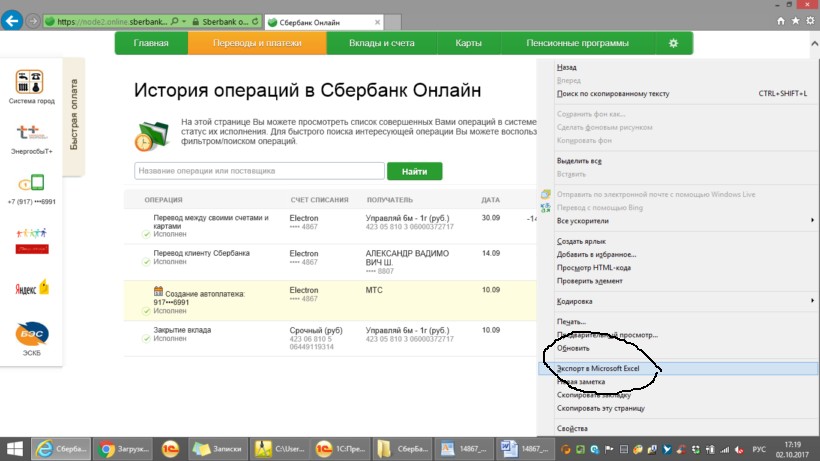The image size is (820, 461).
Task: Click the folder with clock history icon
Action: pos(152,135)
